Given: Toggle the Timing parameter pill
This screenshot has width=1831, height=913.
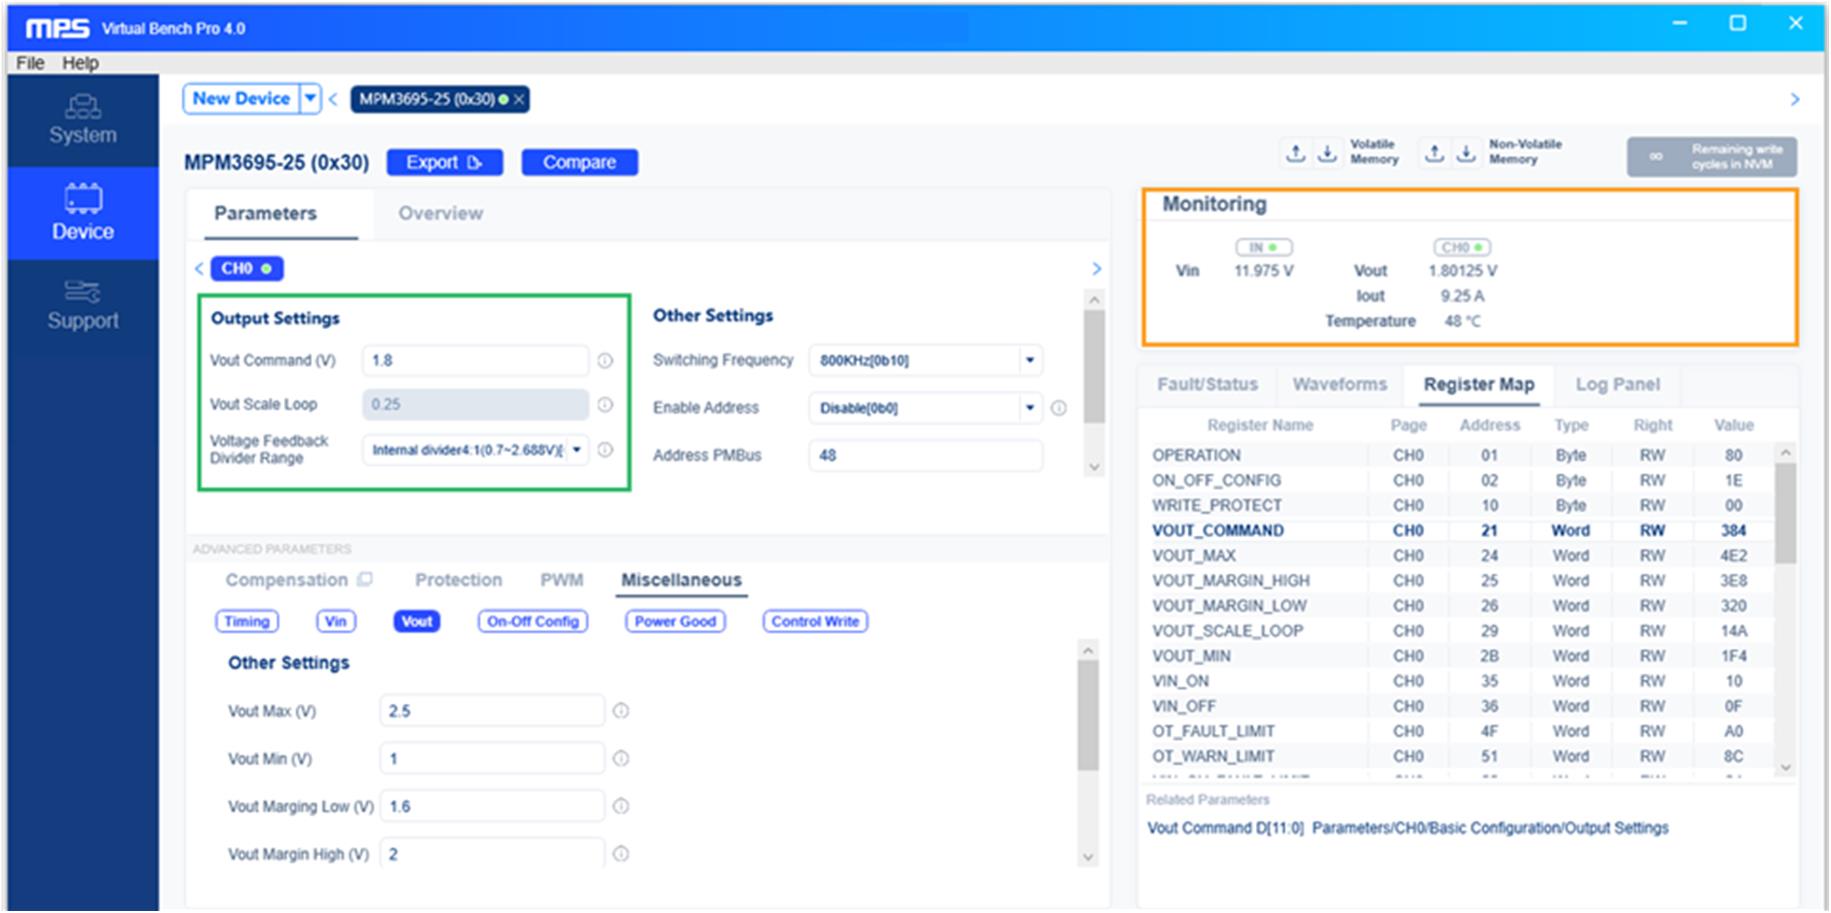Looking at the screenshot, I should click(247, 622).
